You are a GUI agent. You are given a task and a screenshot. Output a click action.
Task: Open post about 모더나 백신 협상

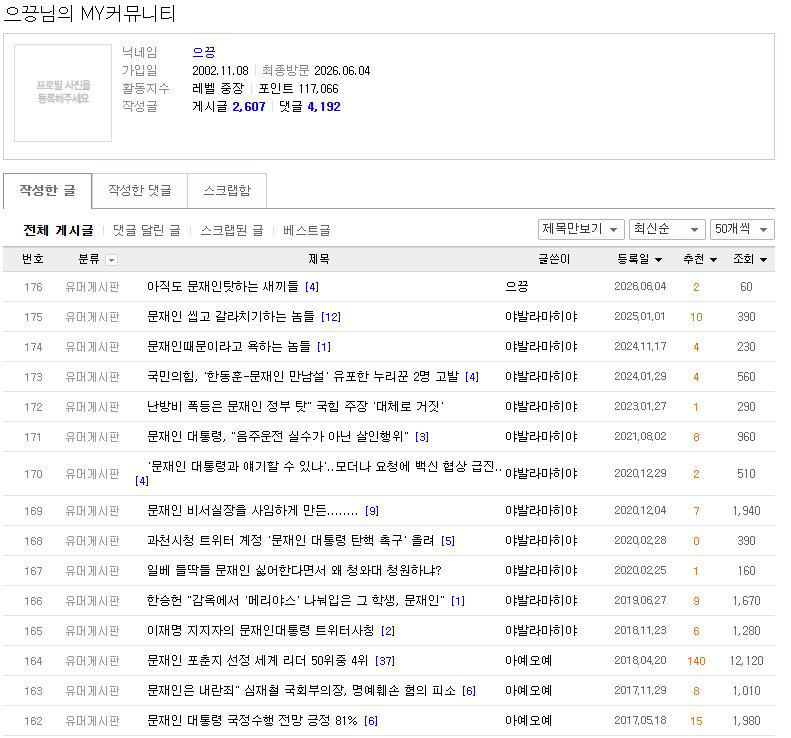pyautogui.click(x=324, y=466)
